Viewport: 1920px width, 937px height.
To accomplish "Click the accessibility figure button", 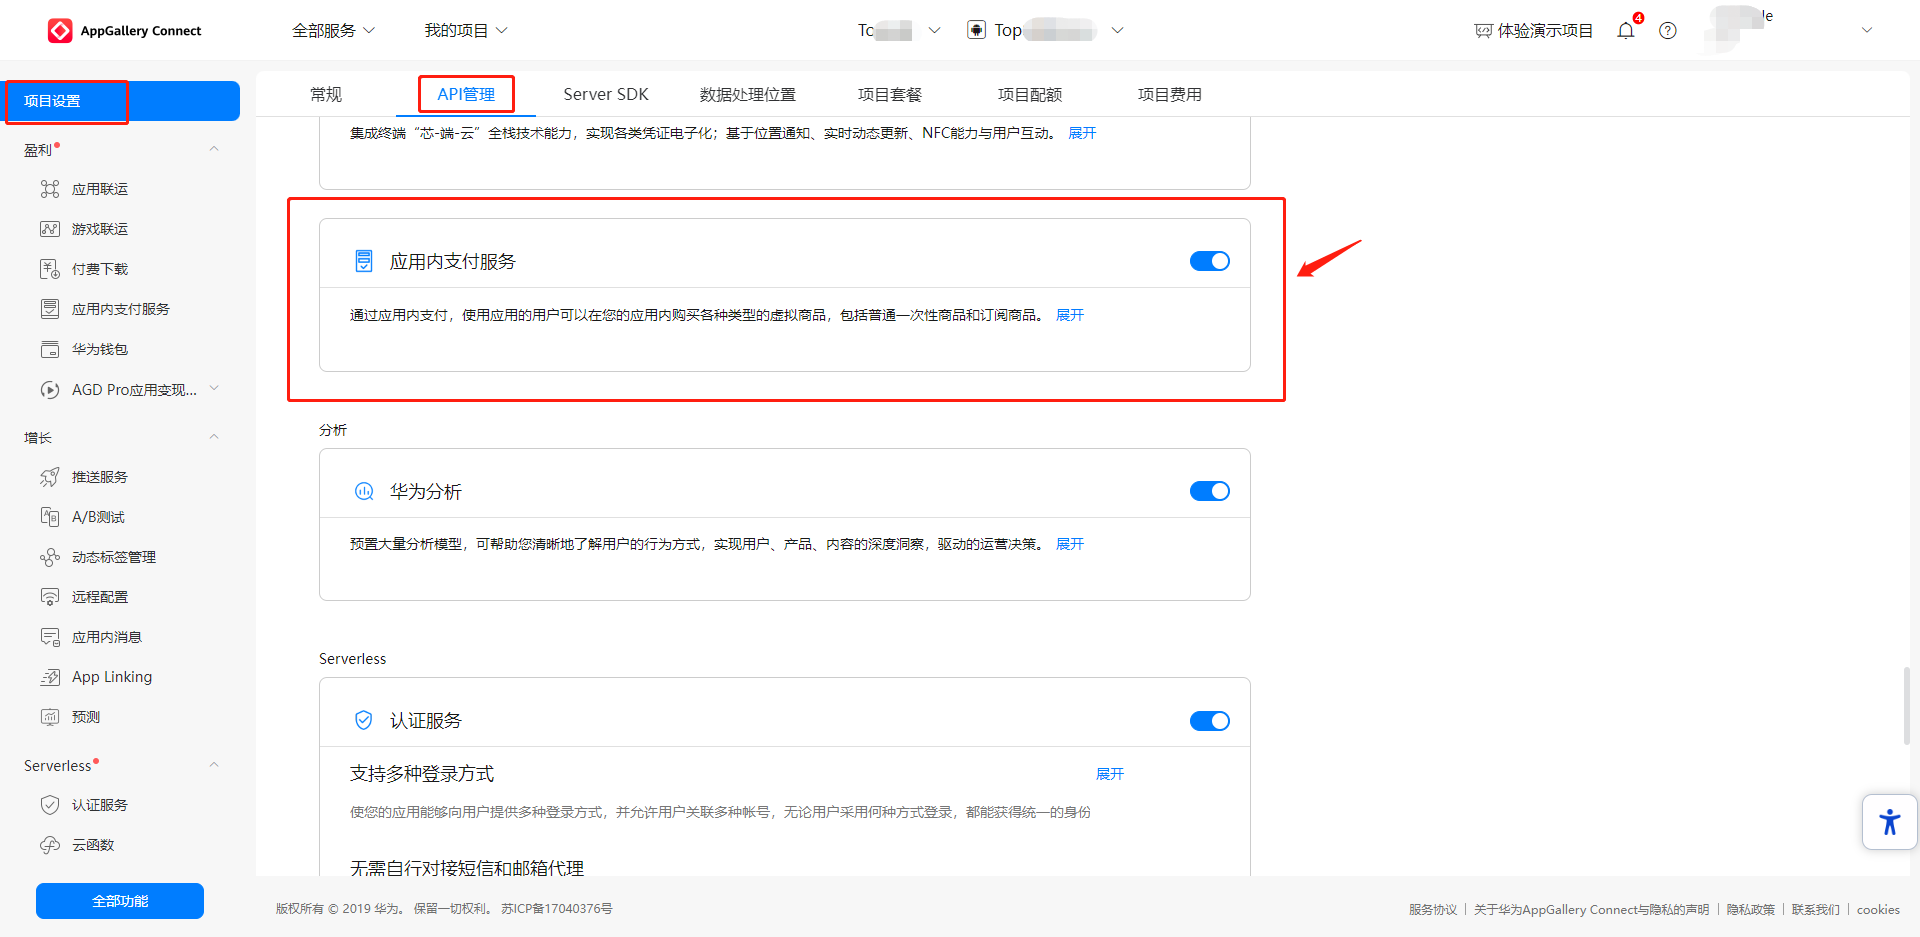I will click(1889, 822).
